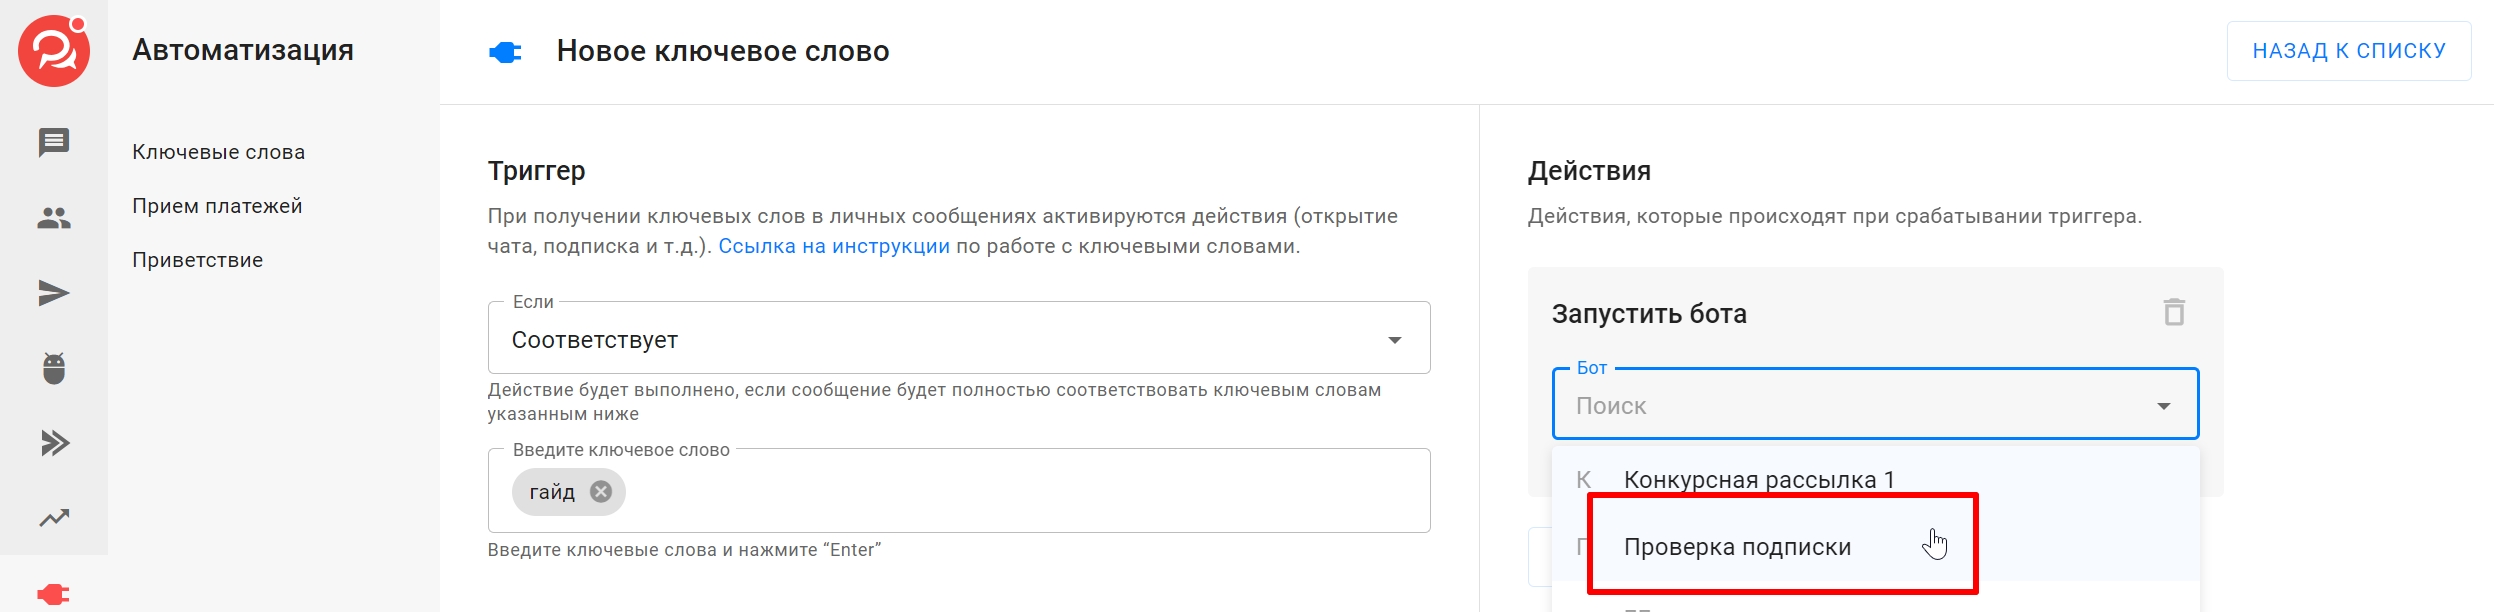Open the contacts people icon
This screenshot has height=612, width=2494.
(x=54, y=218)
